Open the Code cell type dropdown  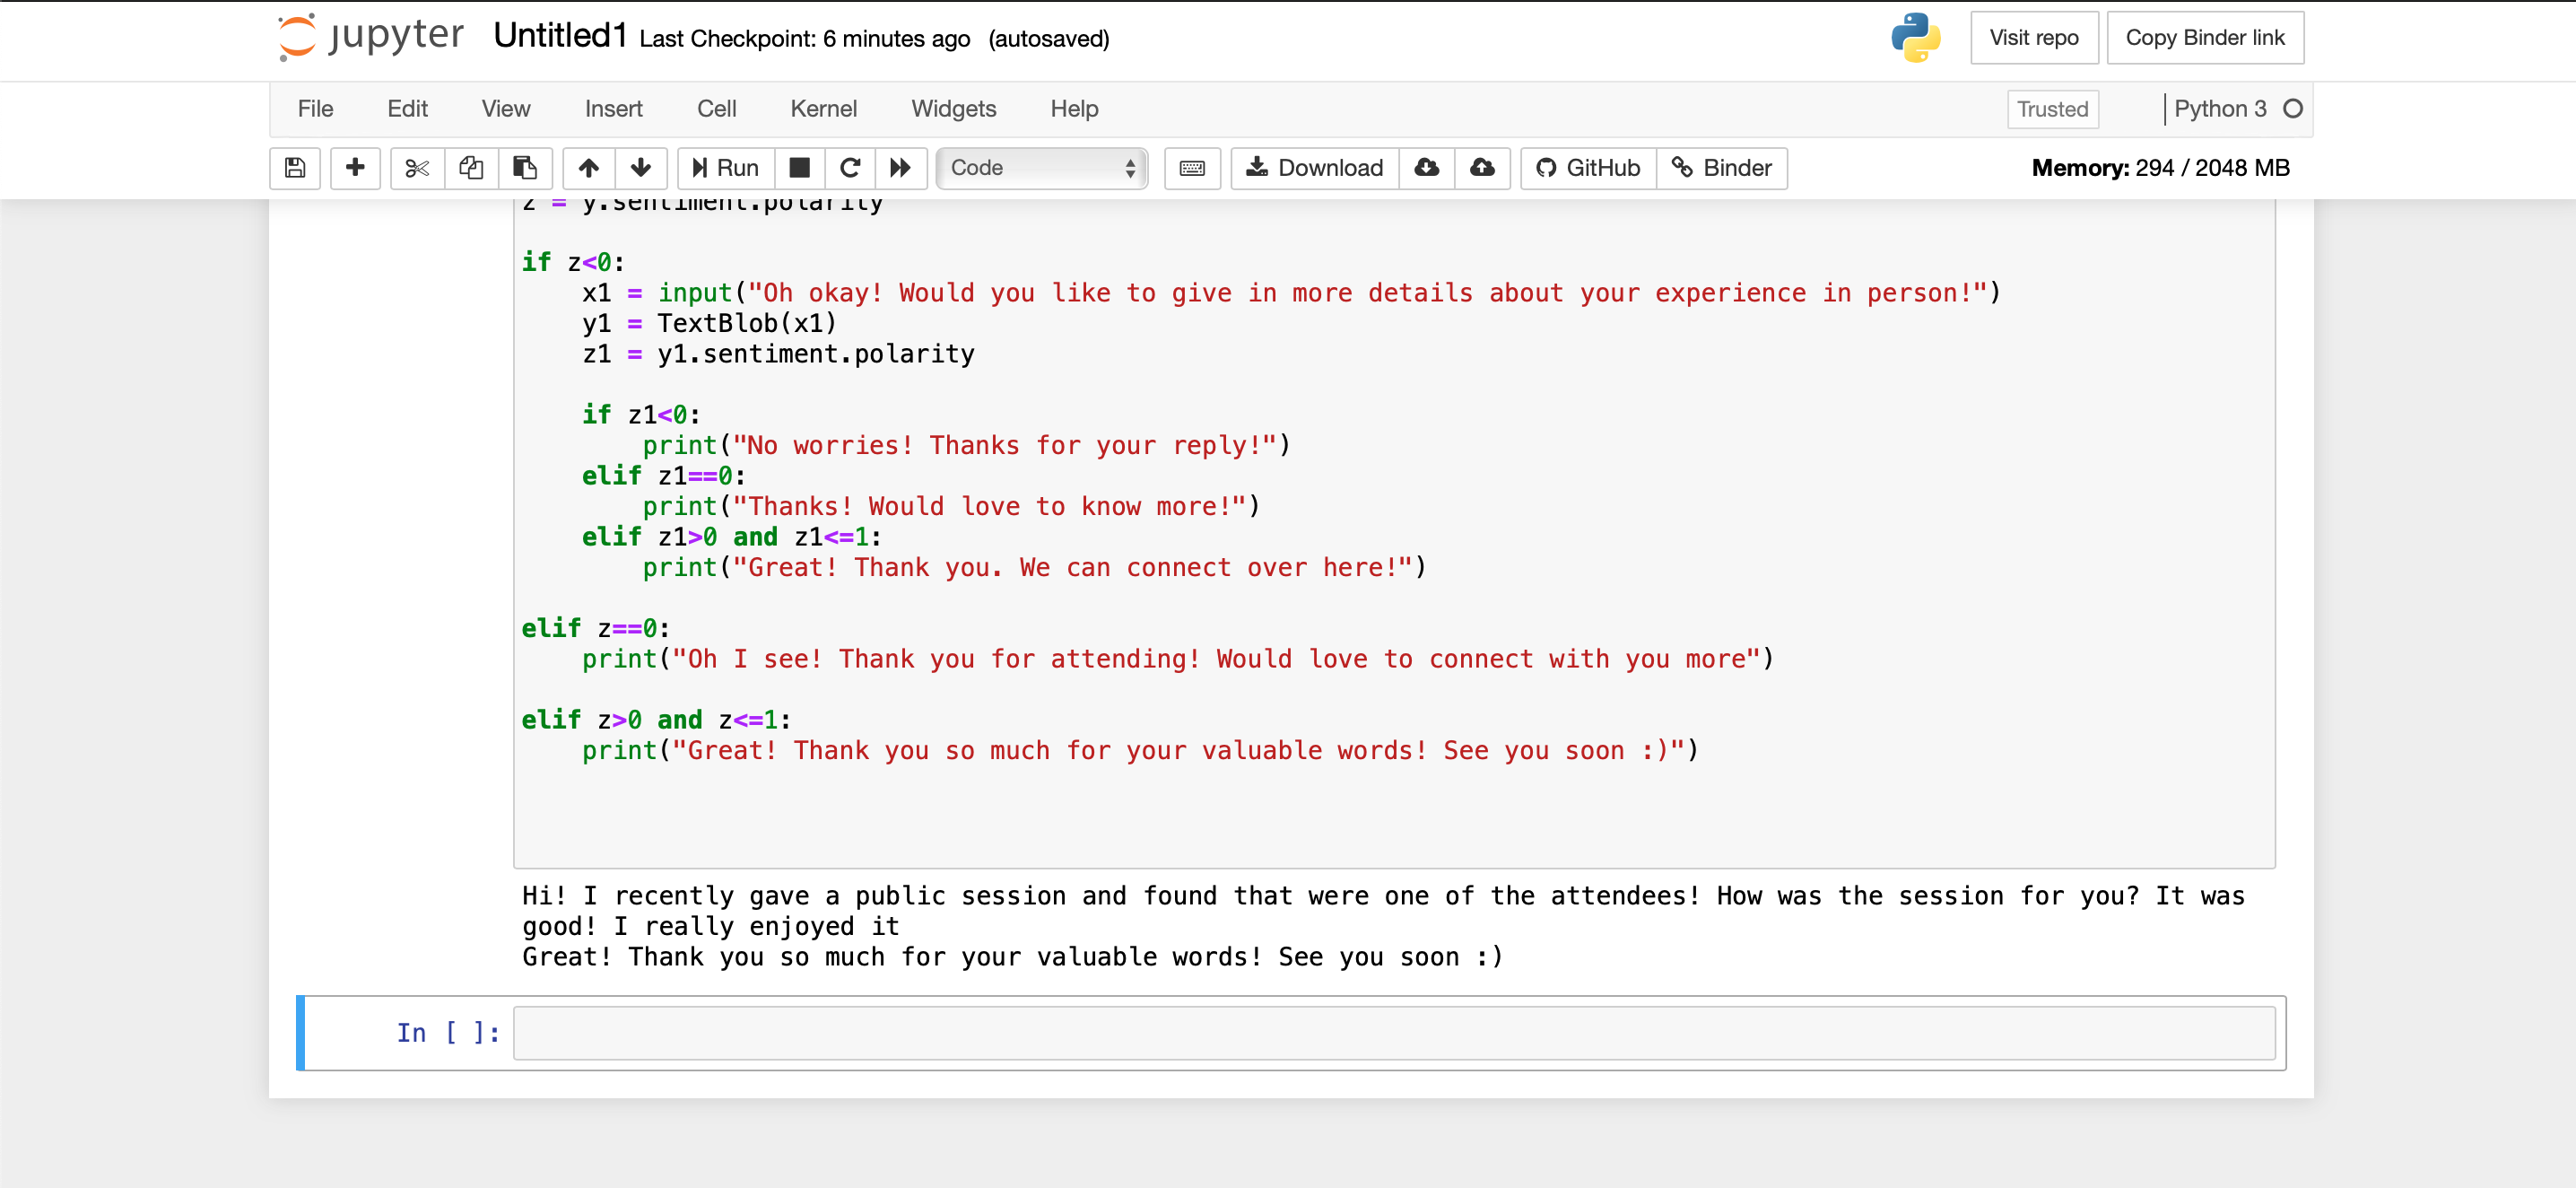pyautogui.click(x=1042, y=168)
